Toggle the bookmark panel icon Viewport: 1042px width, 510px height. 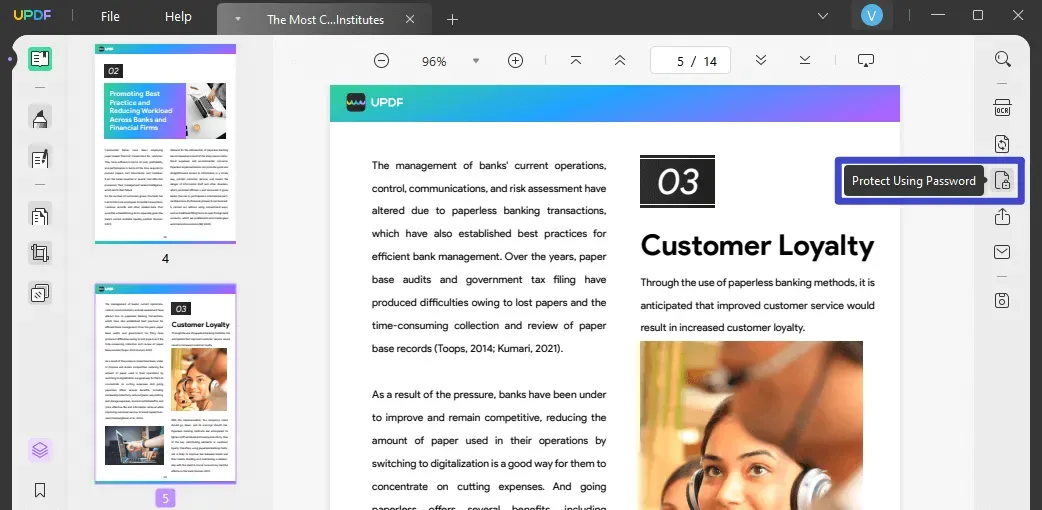40,490
